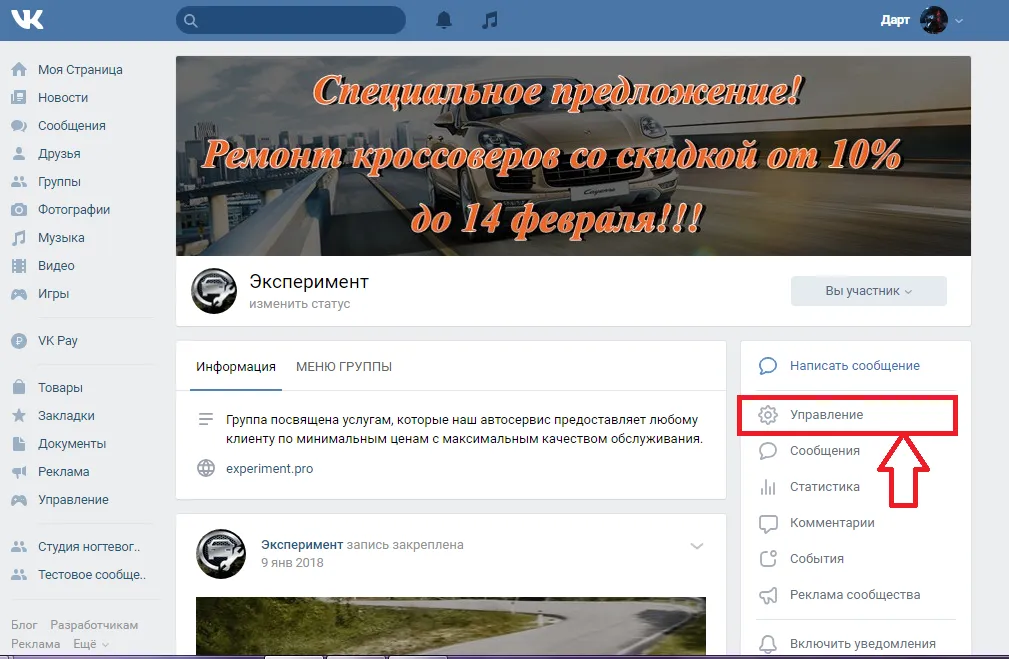Click the Видео film icon
The image size is (1009, 659).
coord(19,265)
